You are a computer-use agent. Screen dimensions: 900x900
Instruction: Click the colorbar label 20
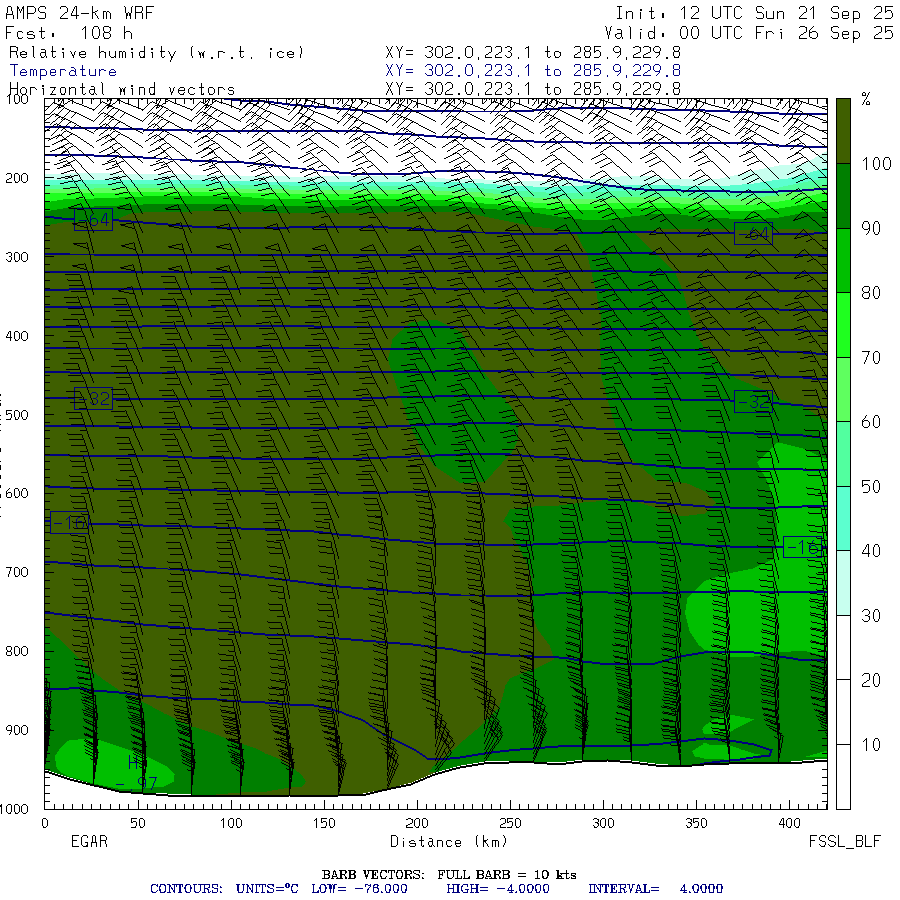[x=871, y=680]
